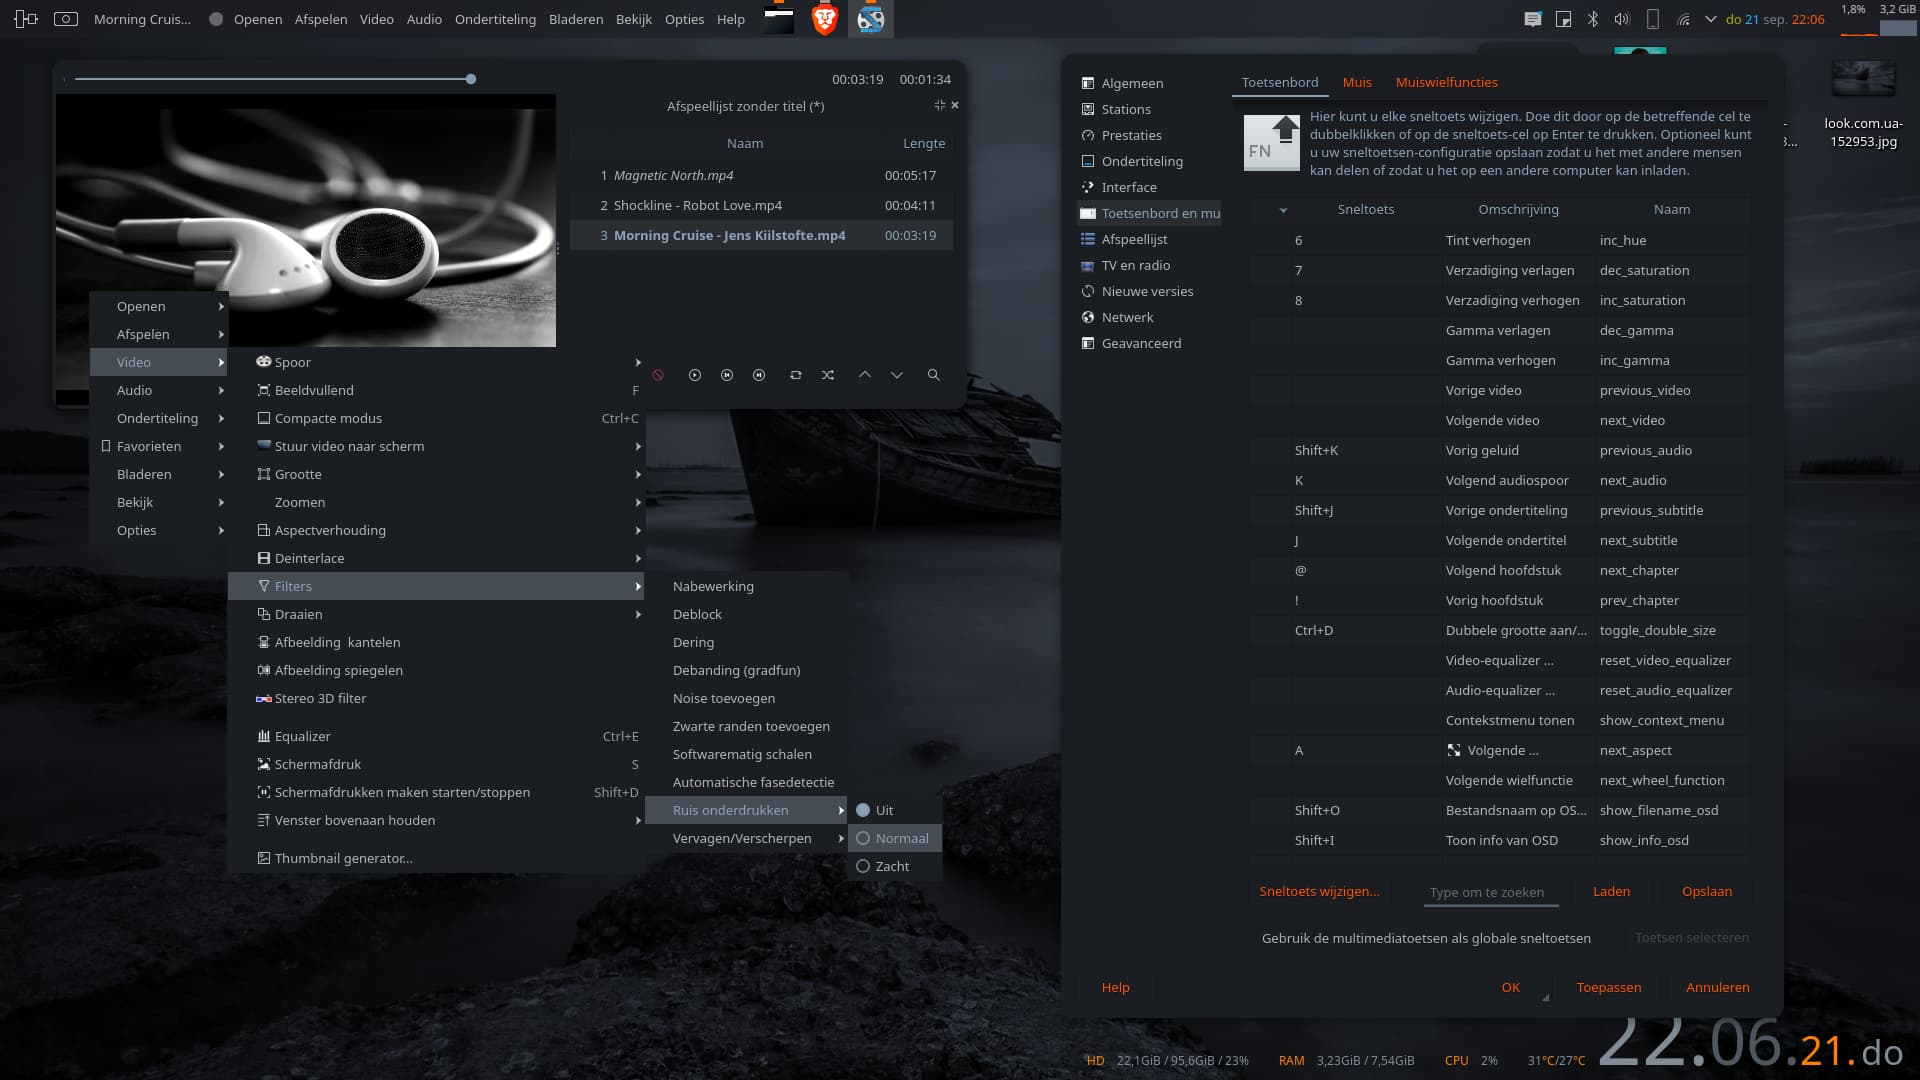Open playlist search with the magnifier icon
Viewport: 1920px width, 1080px height.
click(x=933, y=375)
